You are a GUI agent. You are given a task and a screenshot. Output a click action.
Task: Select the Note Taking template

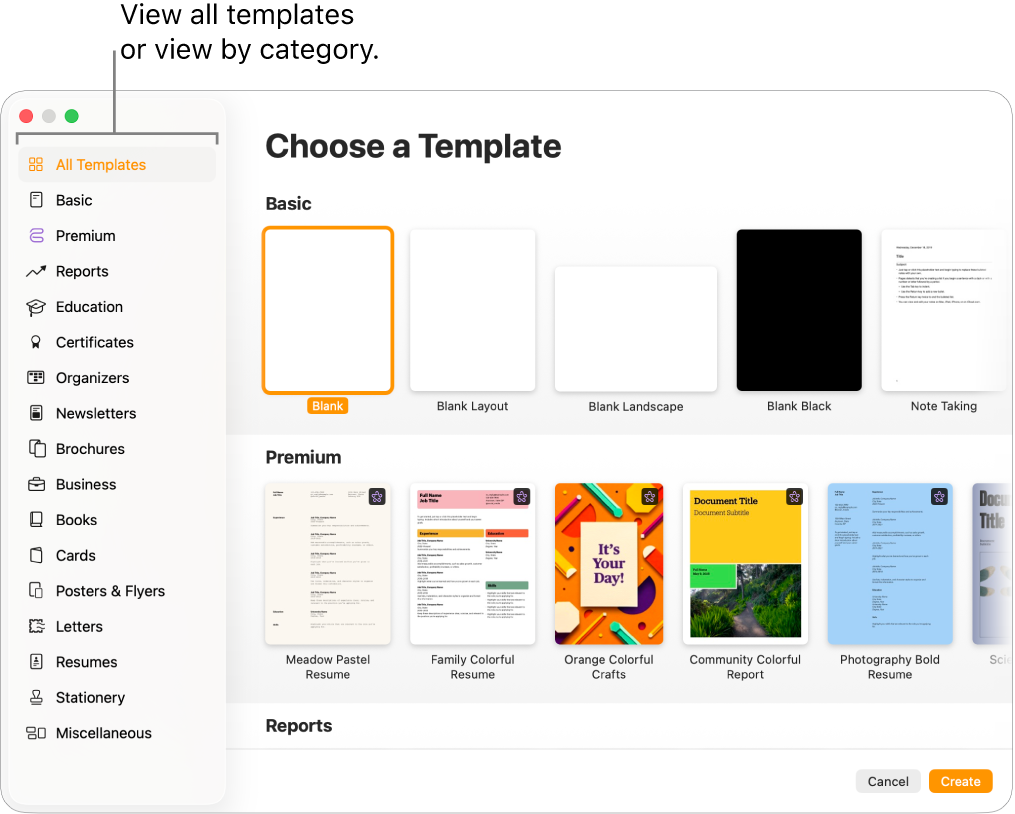coord(943,310)
